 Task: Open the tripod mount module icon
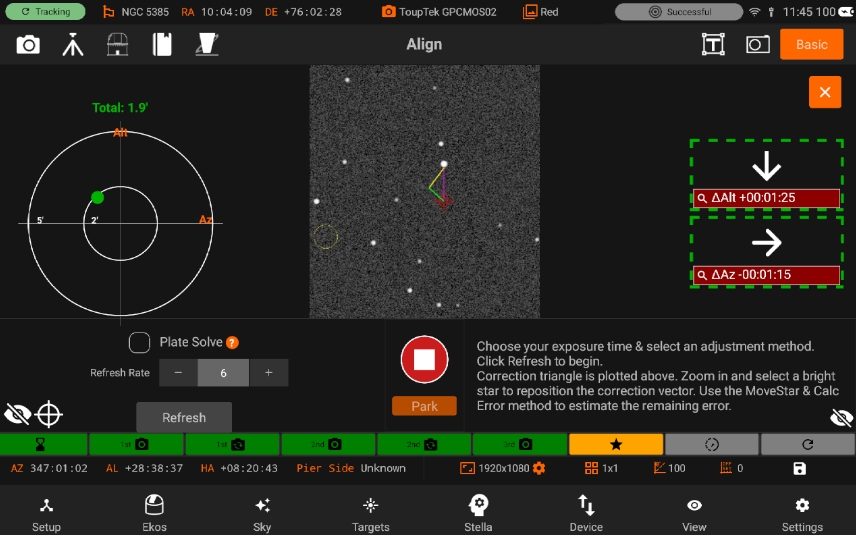coord(73,44)
